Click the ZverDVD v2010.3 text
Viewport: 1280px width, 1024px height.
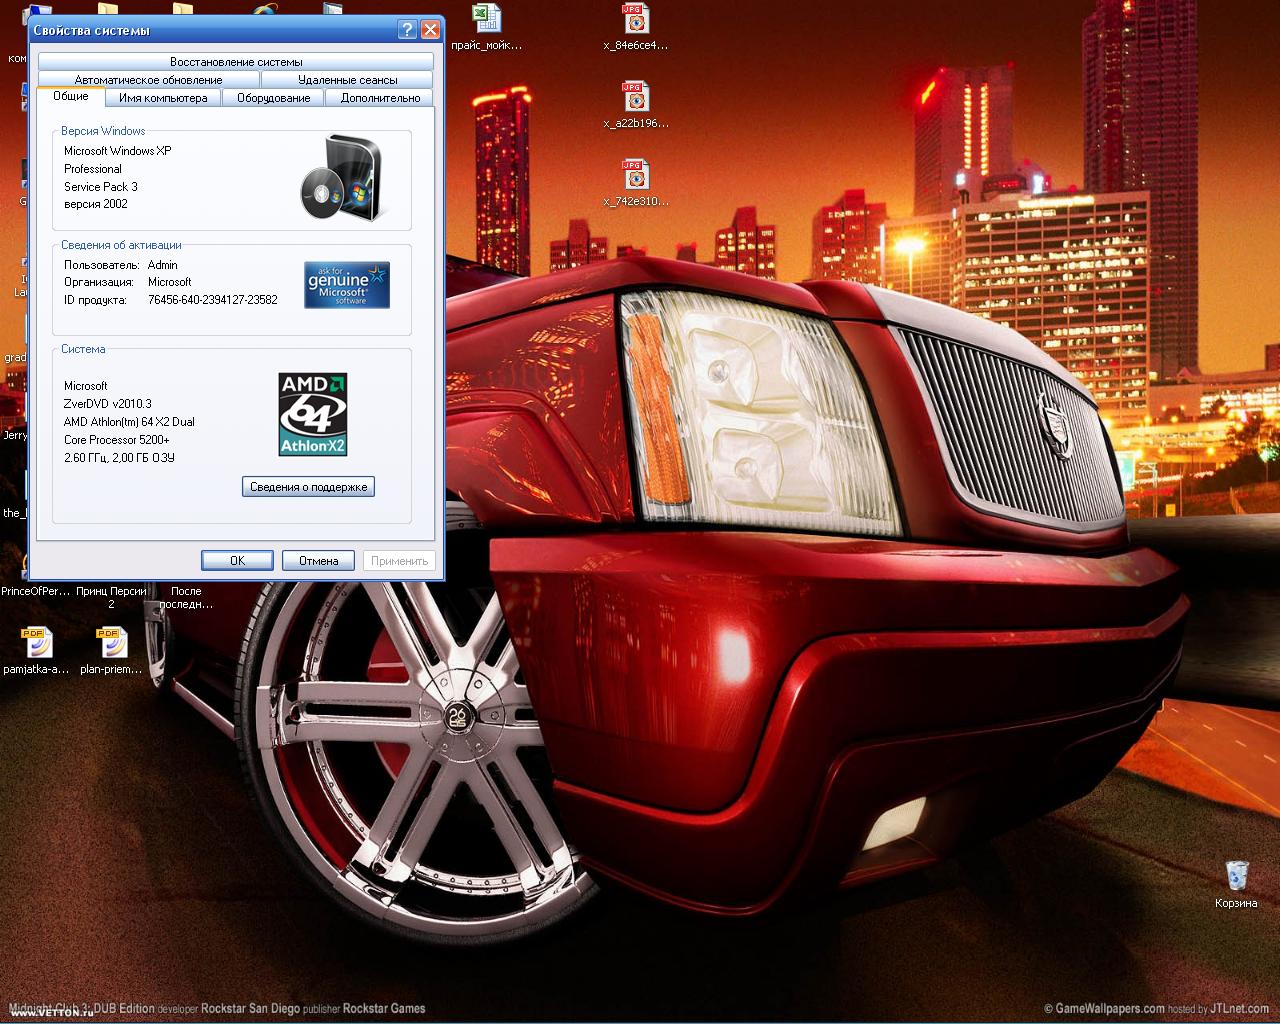[x=108, y=404]
